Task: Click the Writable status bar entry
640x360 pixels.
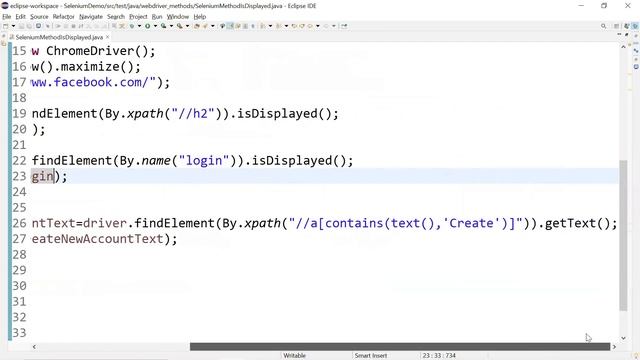Action: (x=294, y=356)
